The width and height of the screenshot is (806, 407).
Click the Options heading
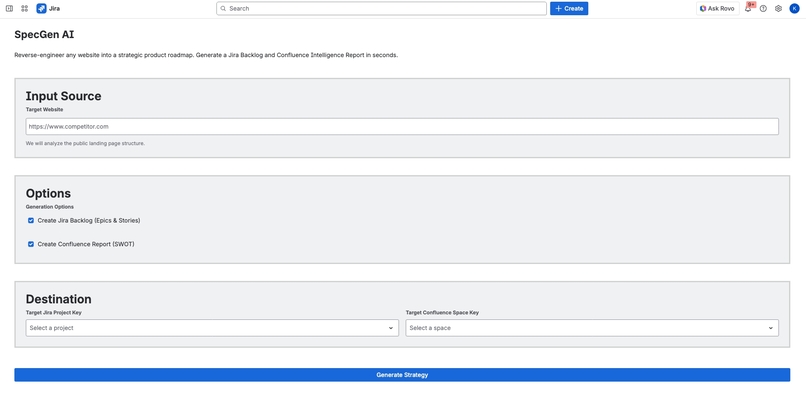(x=48, y=193)
